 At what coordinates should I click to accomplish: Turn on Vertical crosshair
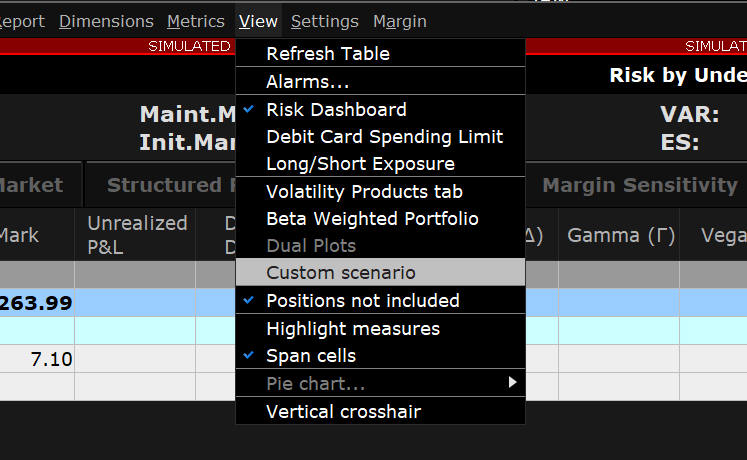pyautogui.click(x=343, y=411)
